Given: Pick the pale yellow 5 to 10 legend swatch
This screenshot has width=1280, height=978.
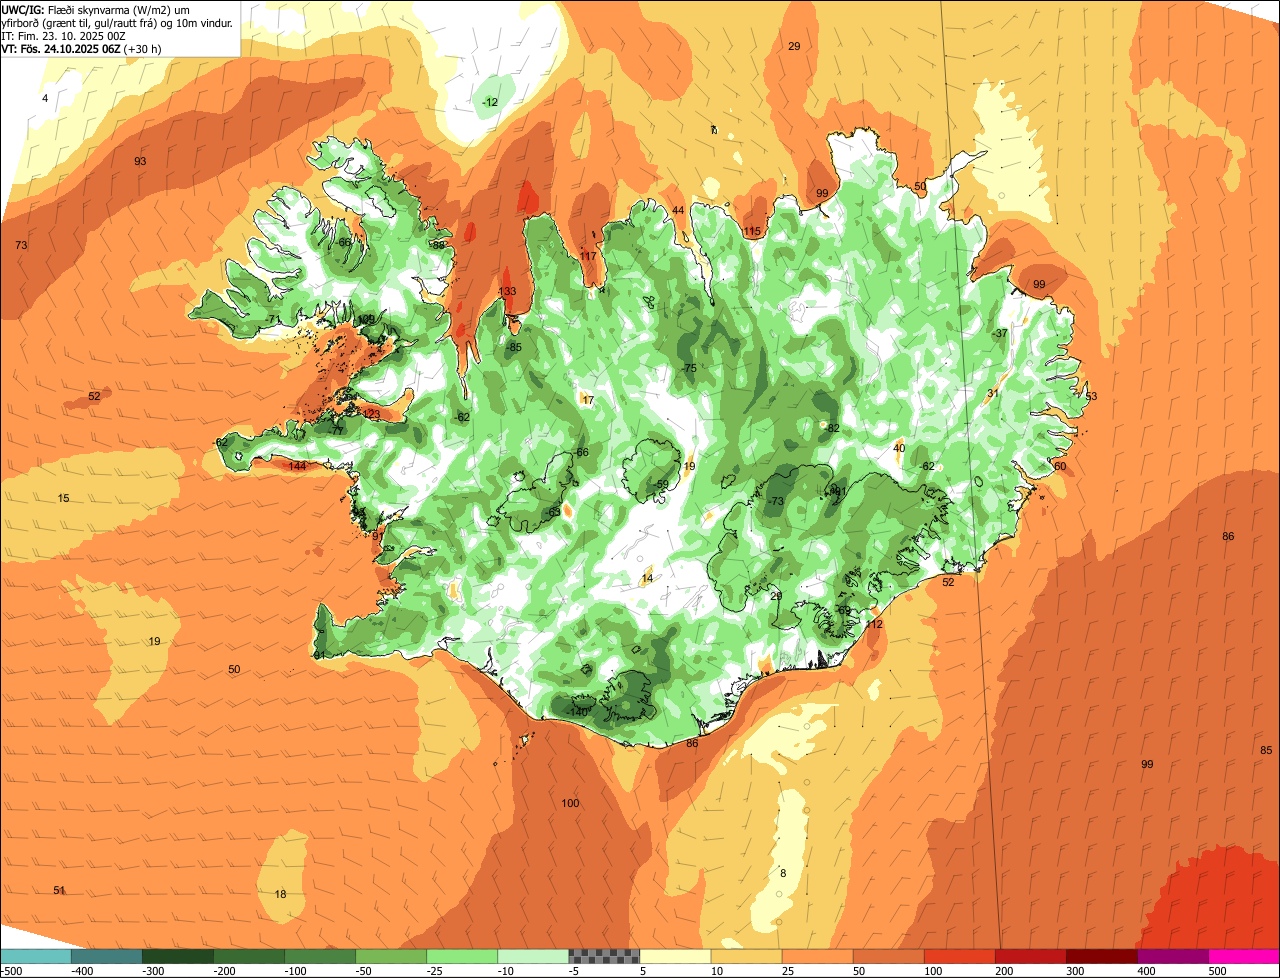Looking at the screenshot, I should click(x=675, y=956).
